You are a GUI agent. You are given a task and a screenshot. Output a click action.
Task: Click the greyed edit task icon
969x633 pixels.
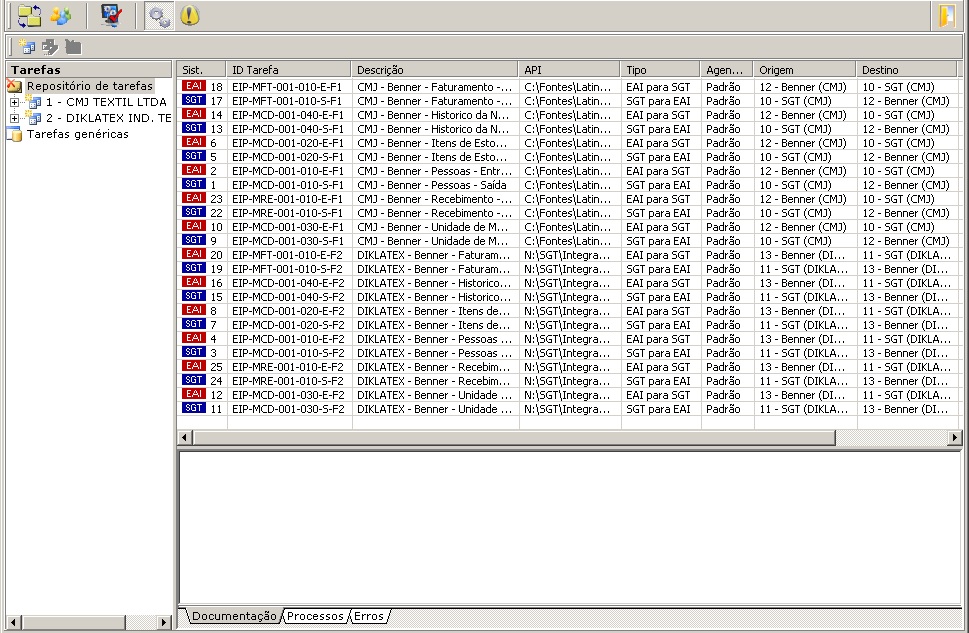[x=50, y=47]
